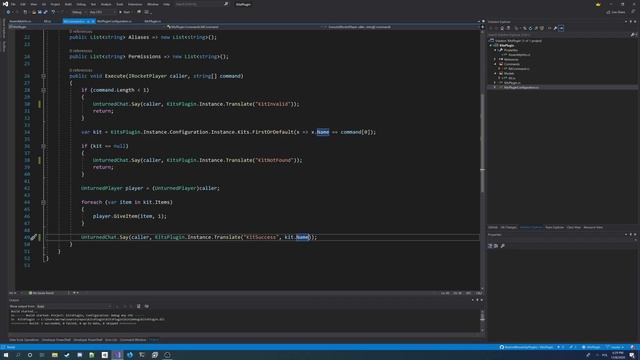
Task: Click the editor vertical scrollbar
Action: (482, 159)
